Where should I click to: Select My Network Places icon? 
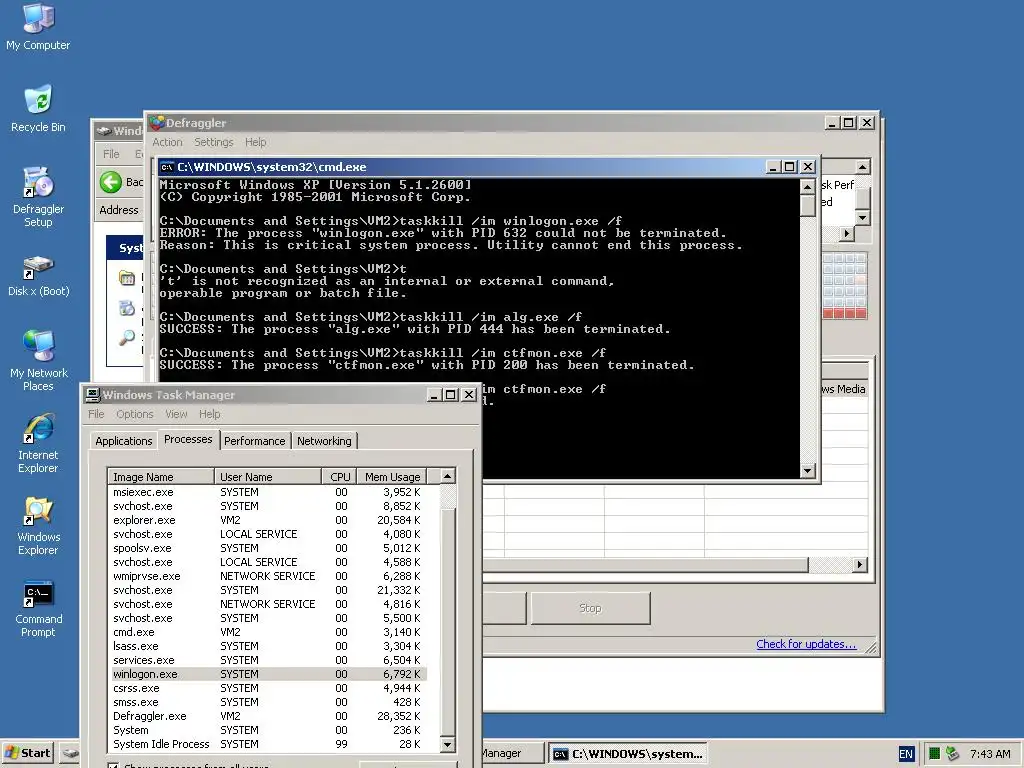38,360
